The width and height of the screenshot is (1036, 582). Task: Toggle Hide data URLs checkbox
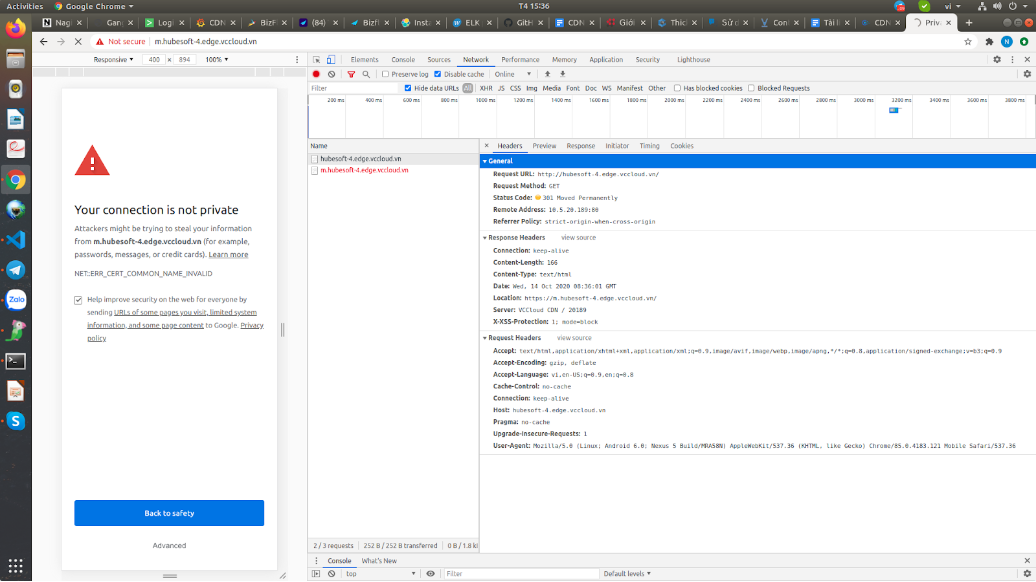tap(408, 88)
